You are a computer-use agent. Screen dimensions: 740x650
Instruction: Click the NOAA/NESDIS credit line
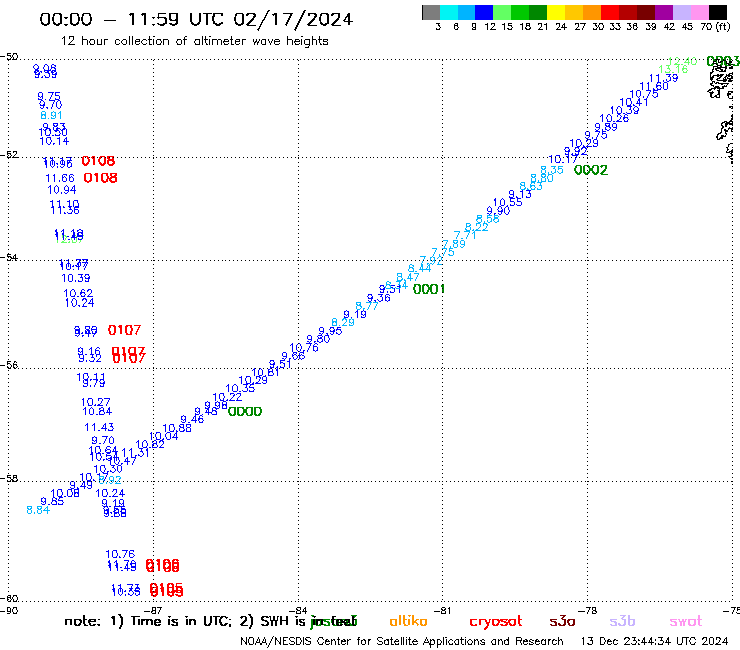pos(402,641)
